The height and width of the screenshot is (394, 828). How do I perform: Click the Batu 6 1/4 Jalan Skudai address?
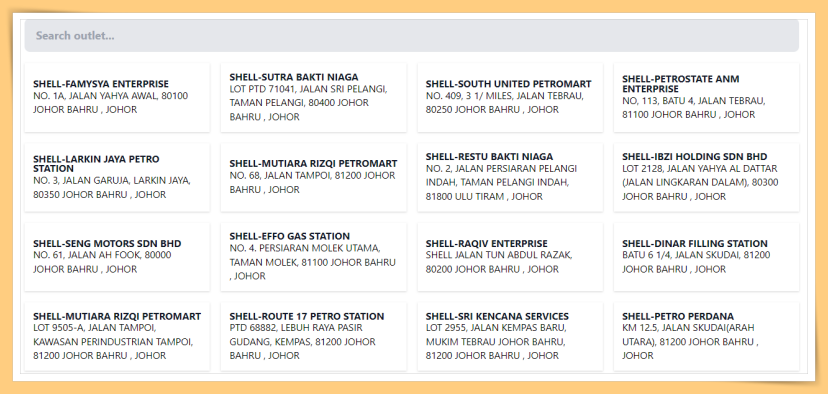point(696,262)
